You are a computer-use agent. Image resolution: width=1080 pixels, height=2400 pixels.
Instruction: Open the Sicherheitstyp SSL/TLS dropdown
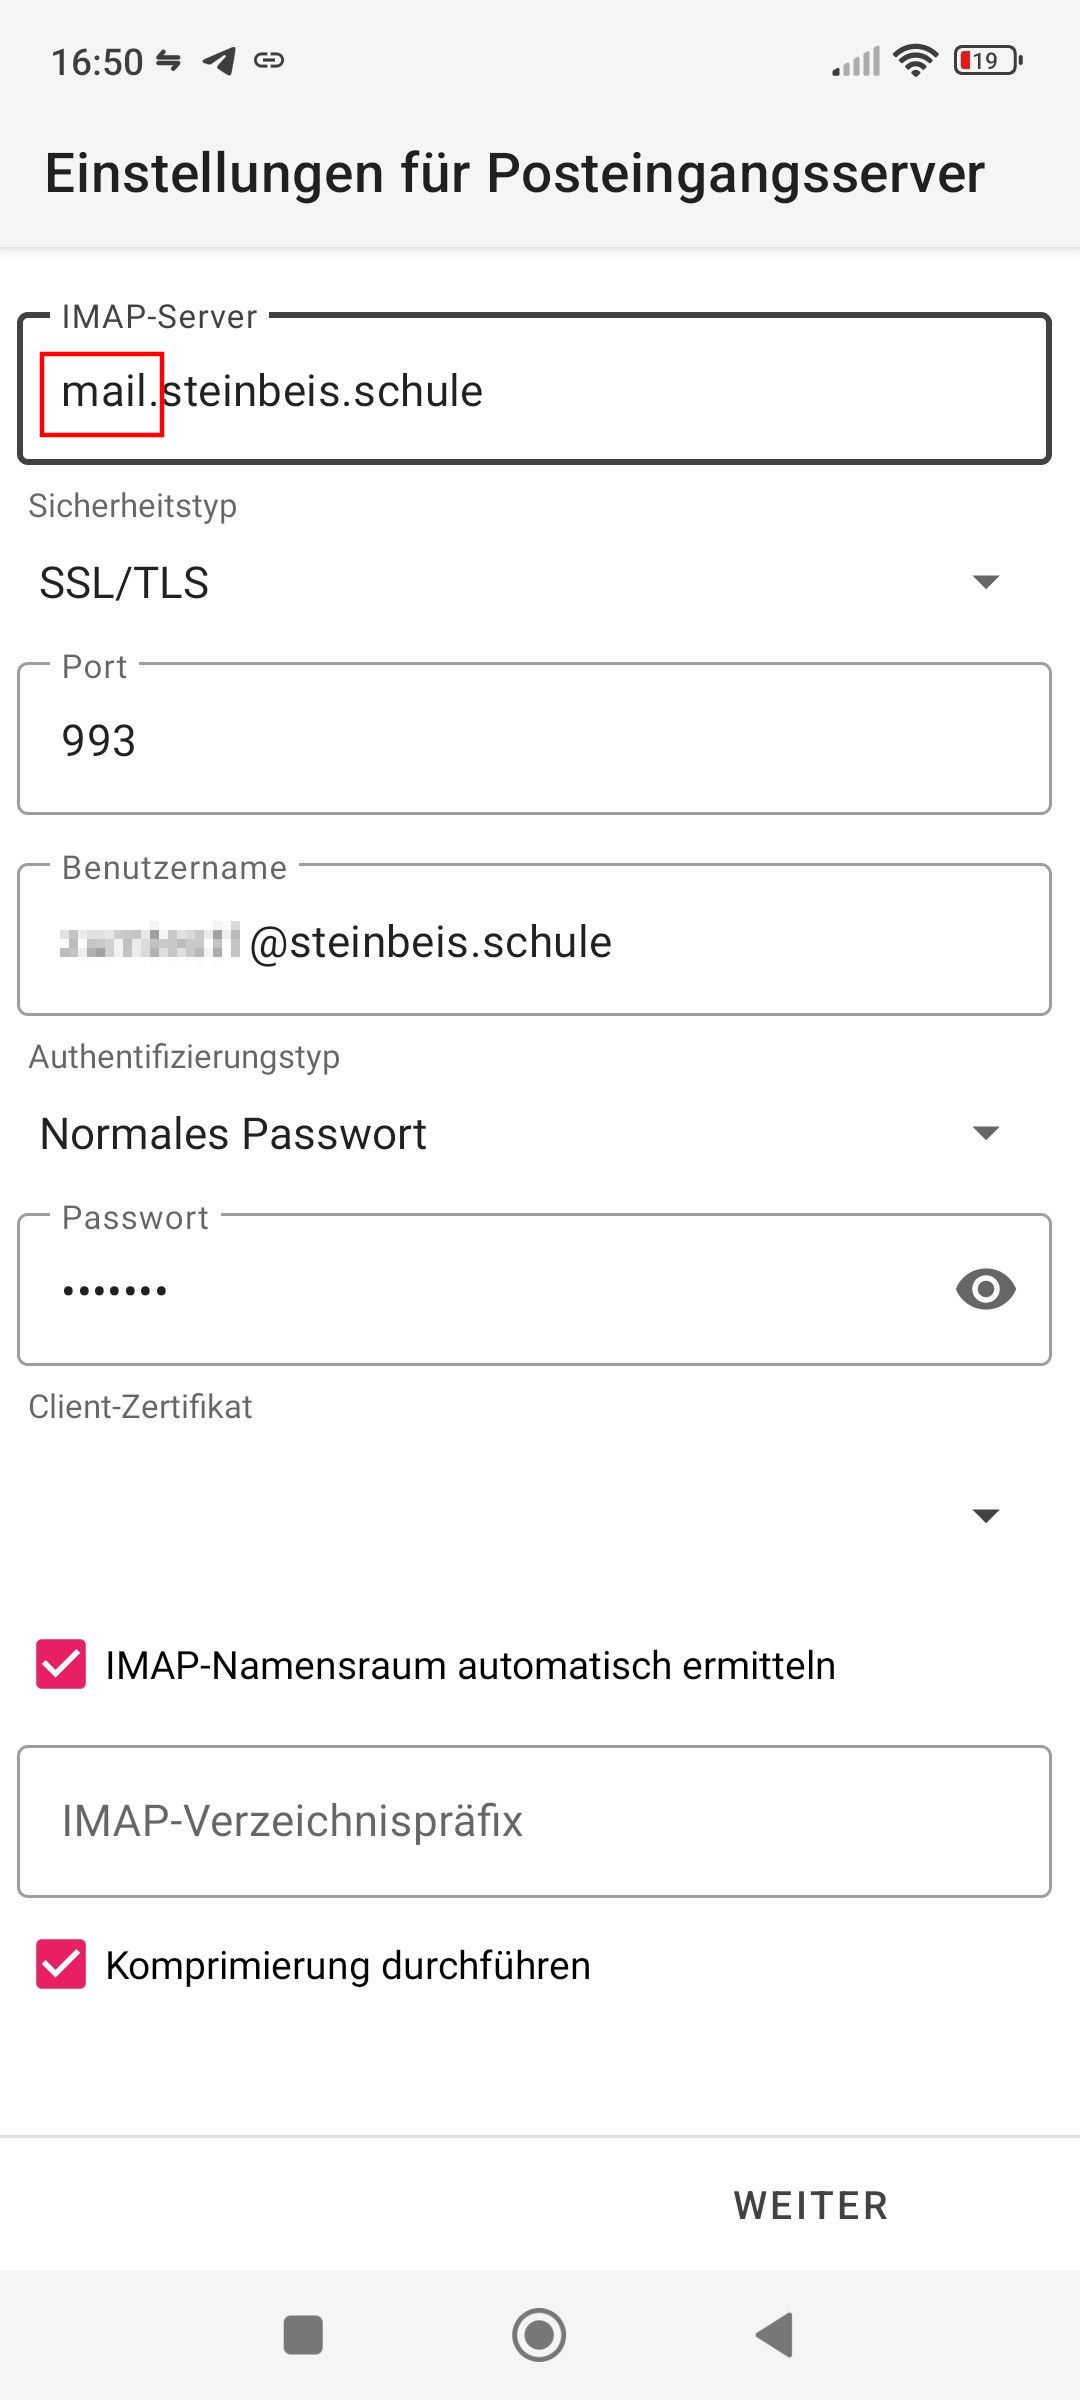click(520, 582)
